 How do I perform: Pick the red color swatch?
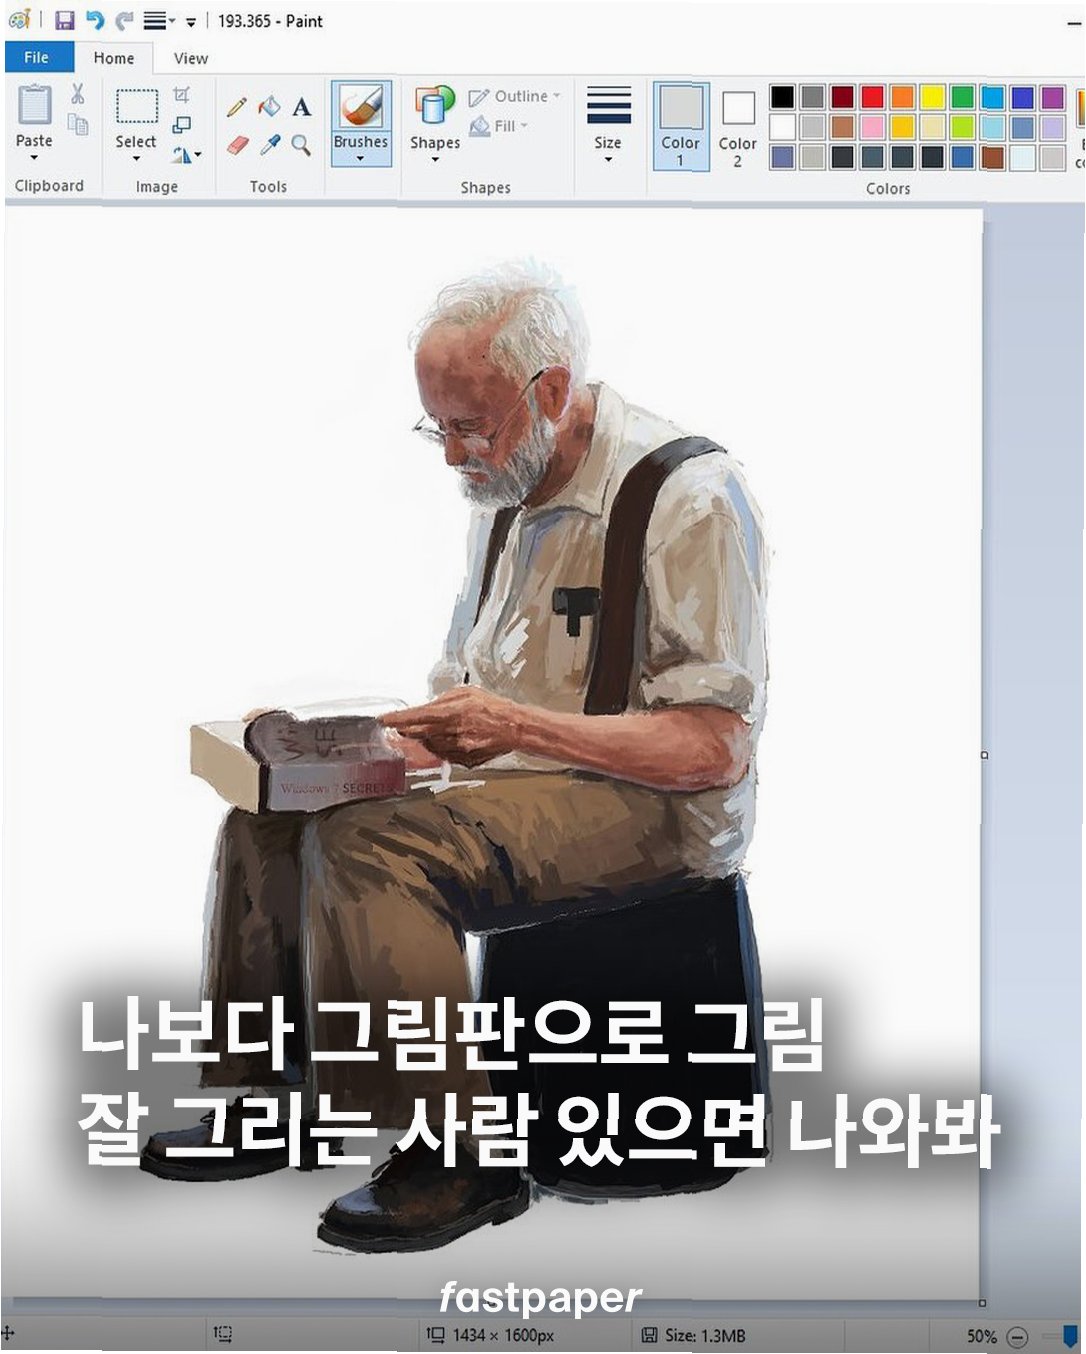click(873, 97)
